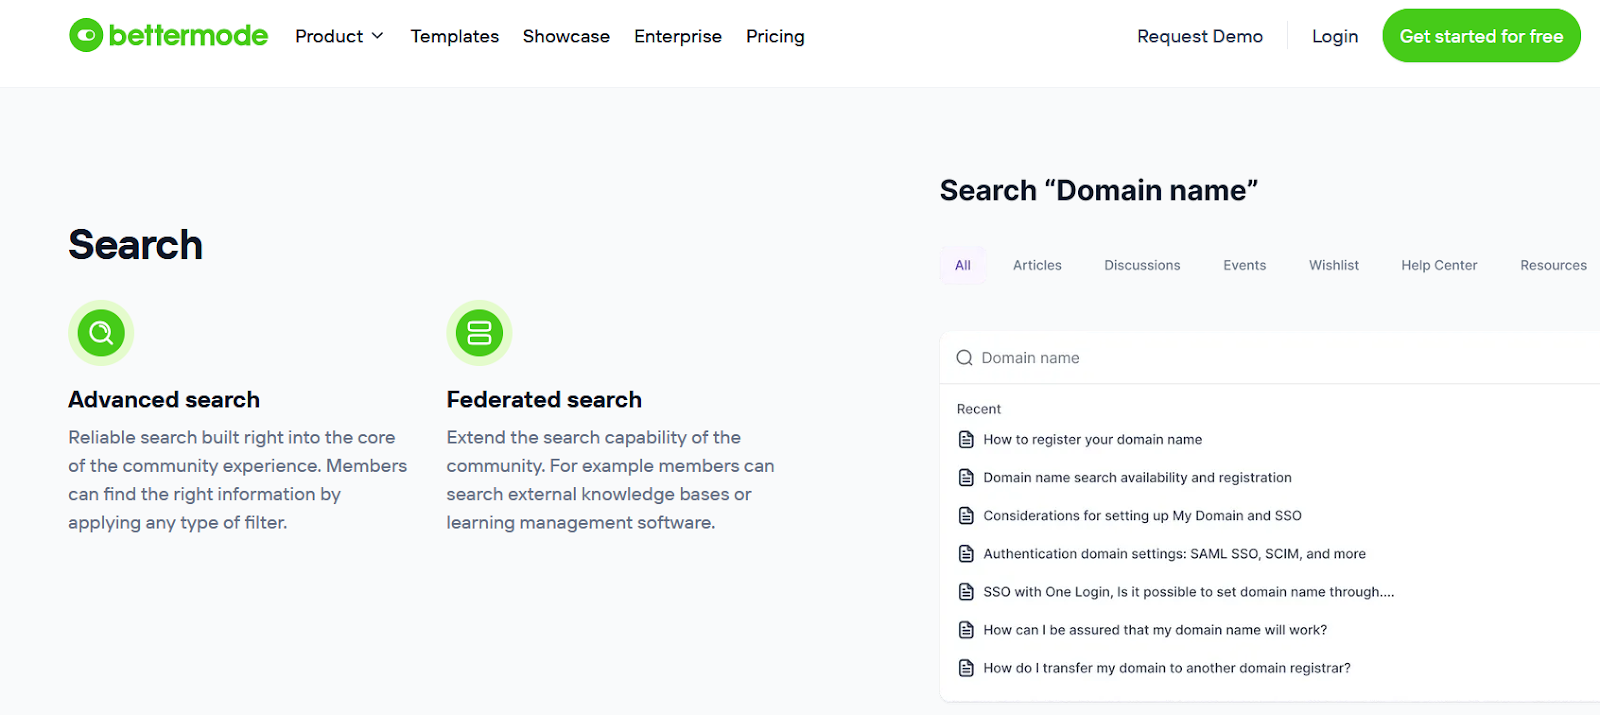
Task: Open "How can I be assured" result
Action: [1155, 630]
